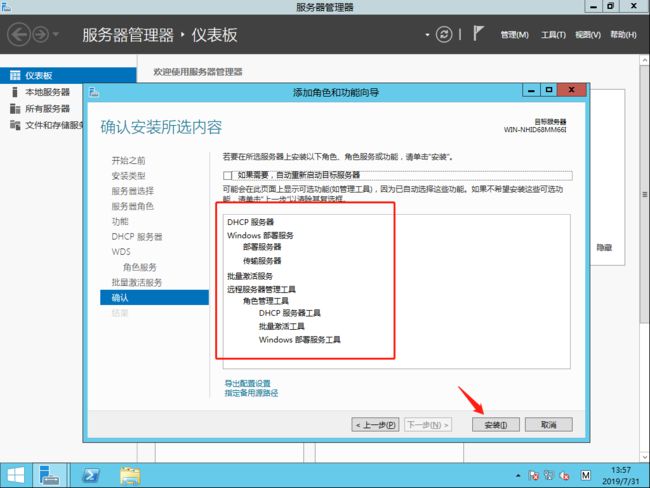This screenshot has width=650, height=488.
Task: Launch PowerShell from the taskbar
Action: click(x=90, y=475)
